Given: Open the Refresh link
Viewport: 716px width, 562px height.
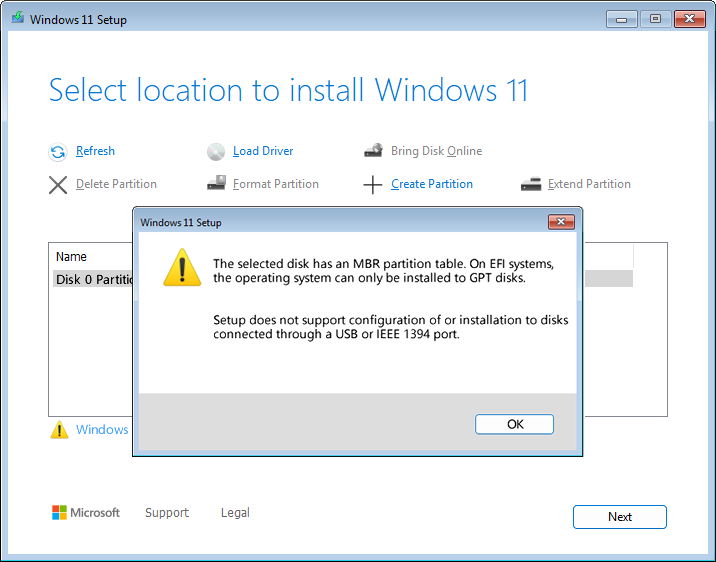Looking at the screenshot, I should pyautogui.click(x=95, y=151).
